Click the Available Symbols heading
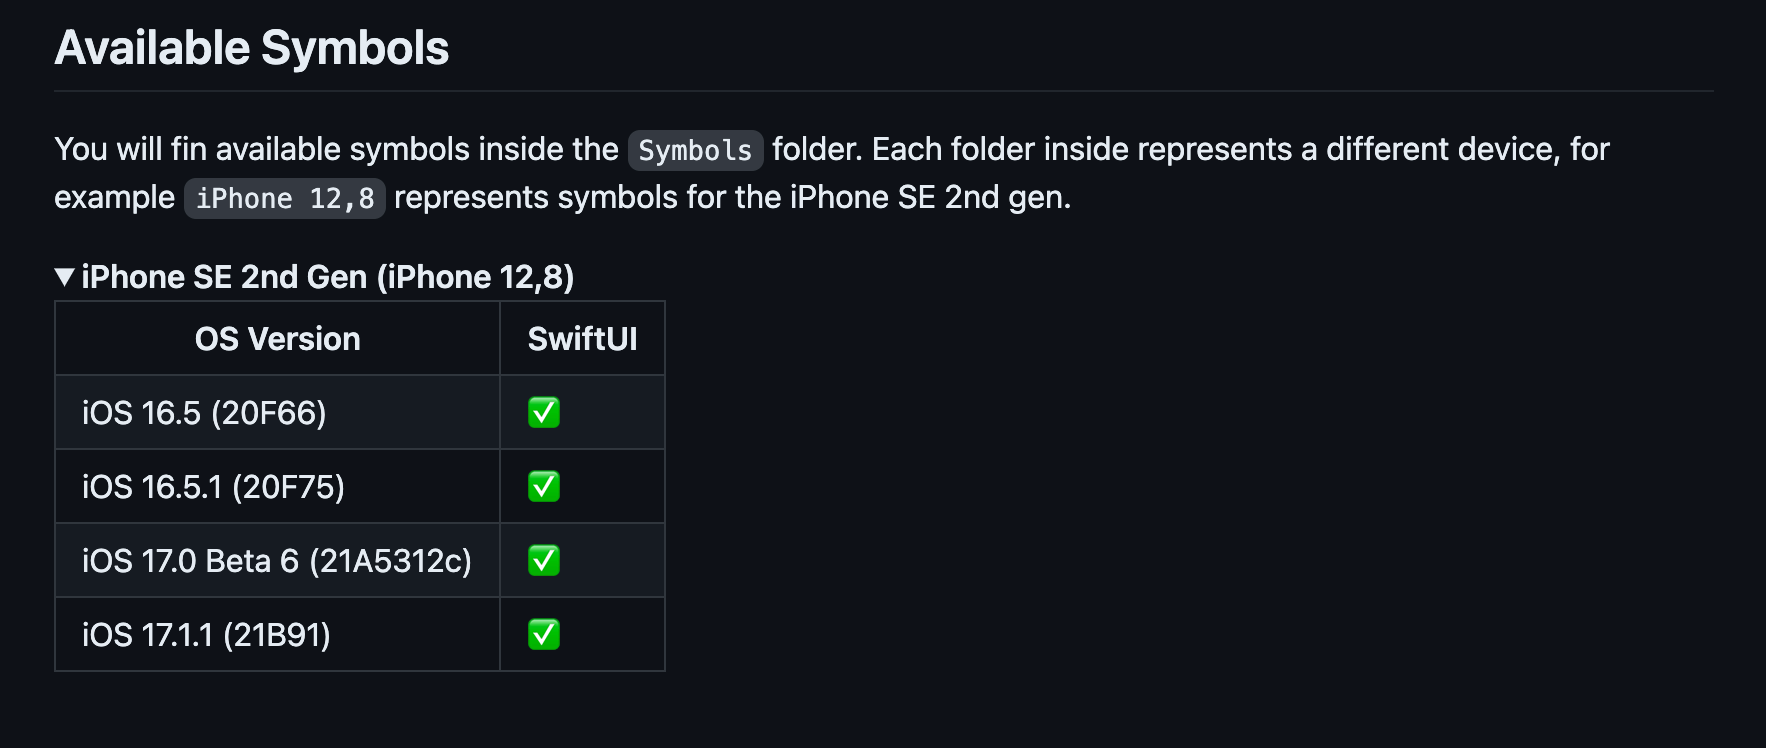 pyautogui.click(x=252, y=48)
